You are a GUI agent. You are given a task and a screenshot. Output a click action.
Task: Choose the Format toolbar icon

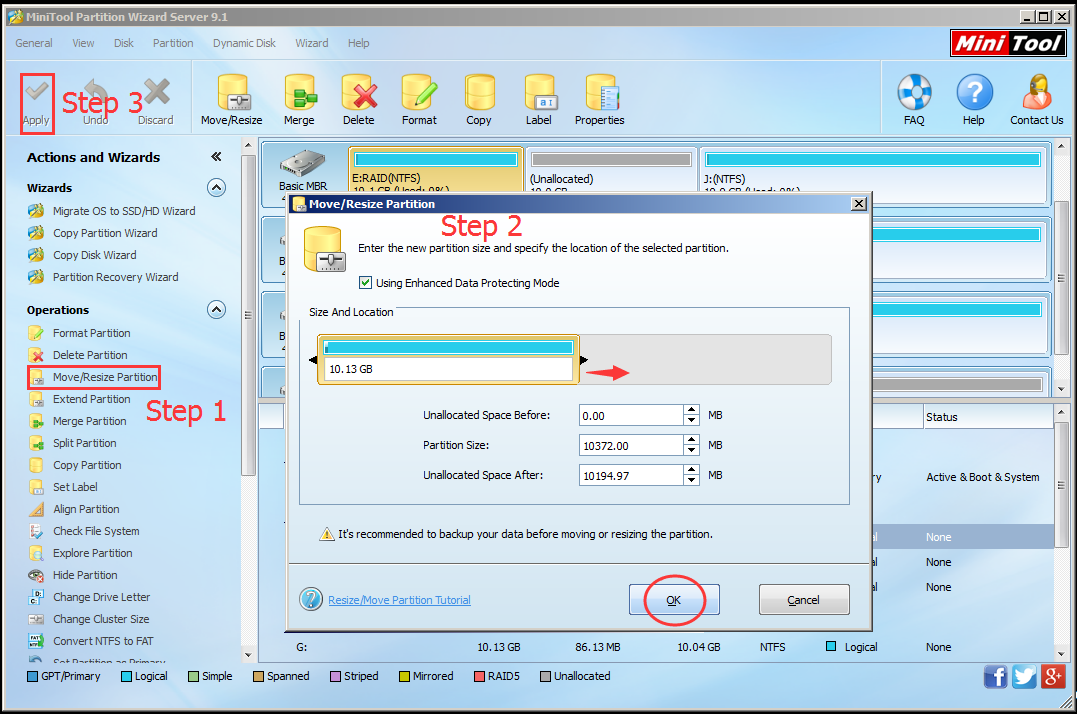419,93
